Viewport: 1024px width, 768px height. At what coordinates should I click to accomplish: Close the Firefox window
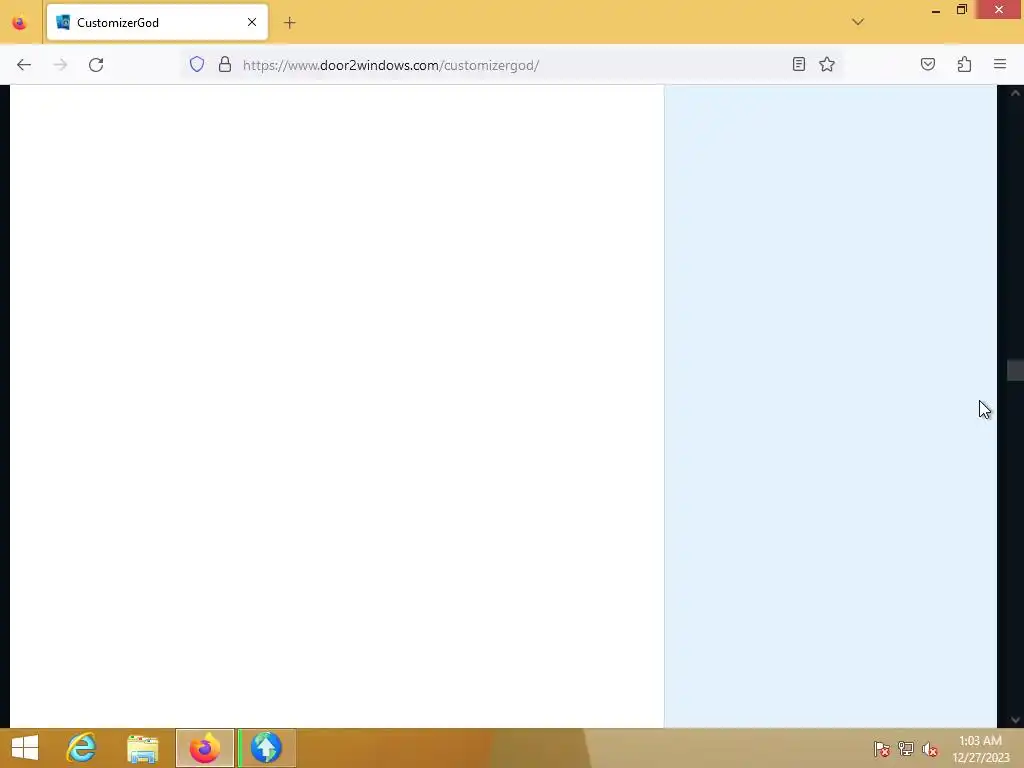click(999, 9)
